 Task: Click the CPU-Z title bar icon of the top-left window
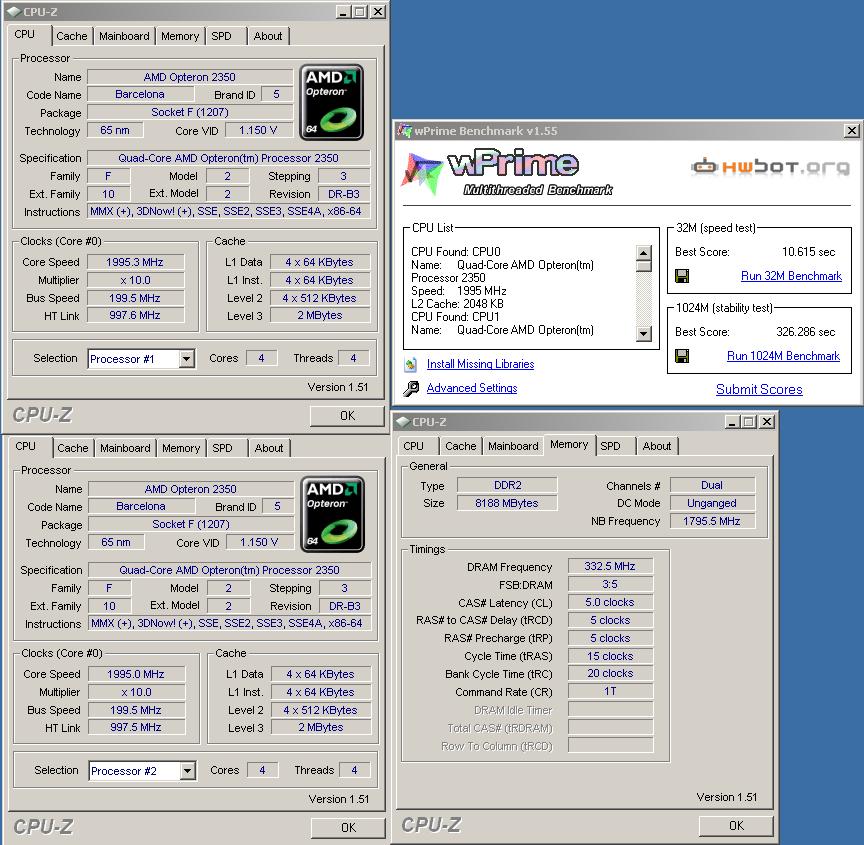[x=14, y=12]
